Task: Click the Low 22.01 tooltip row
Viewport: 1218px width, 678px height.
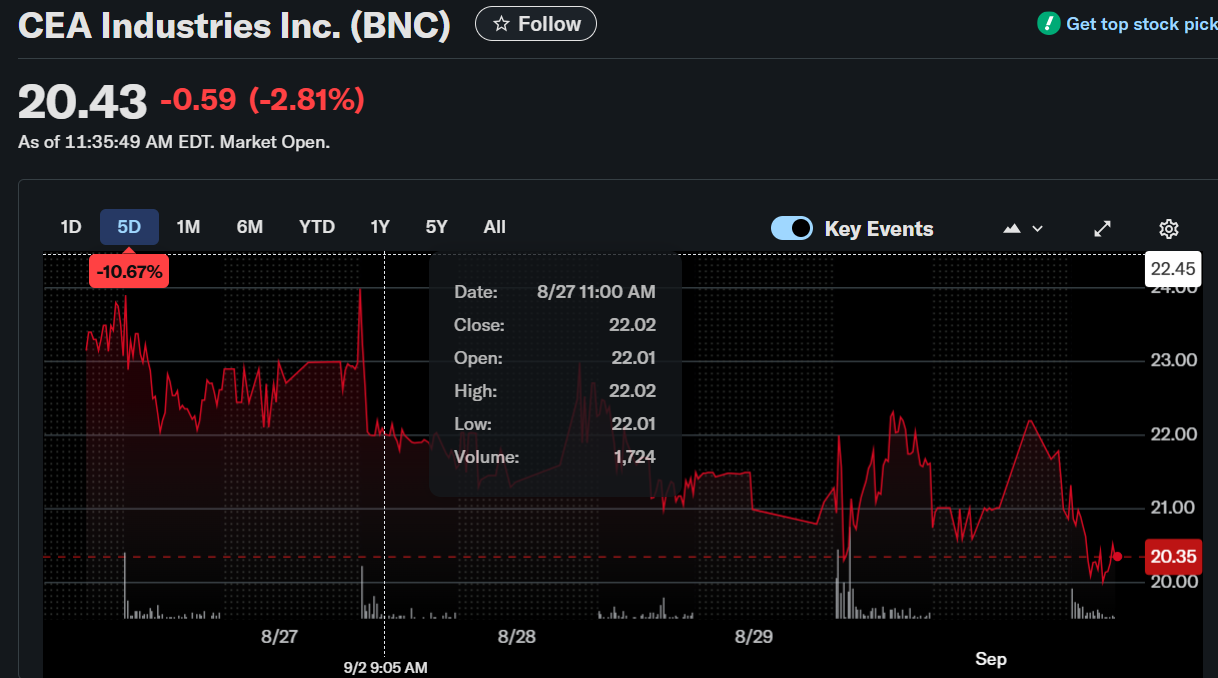Action: tap(555, 424)
